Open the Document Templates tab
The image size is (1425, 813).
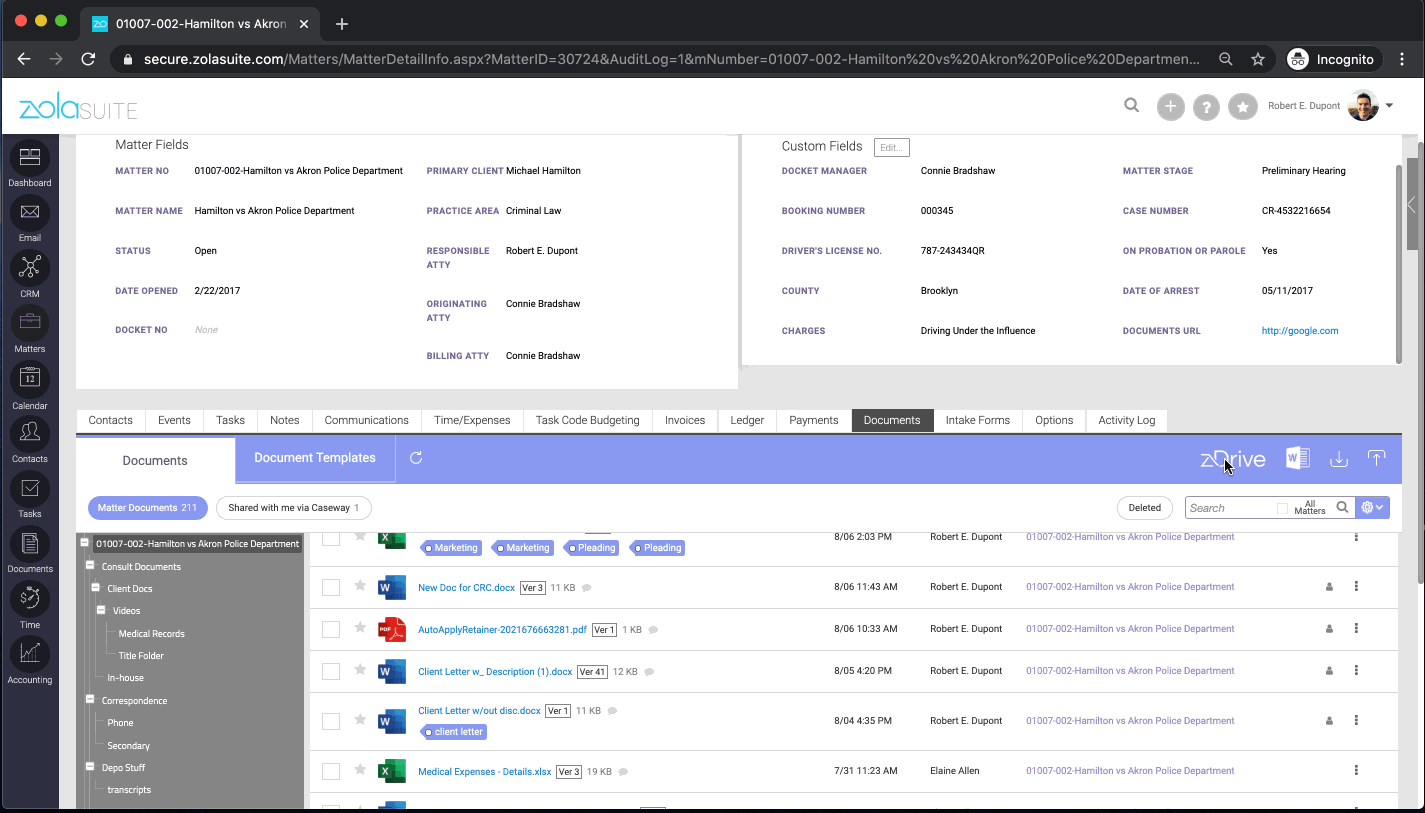point(315,458)
